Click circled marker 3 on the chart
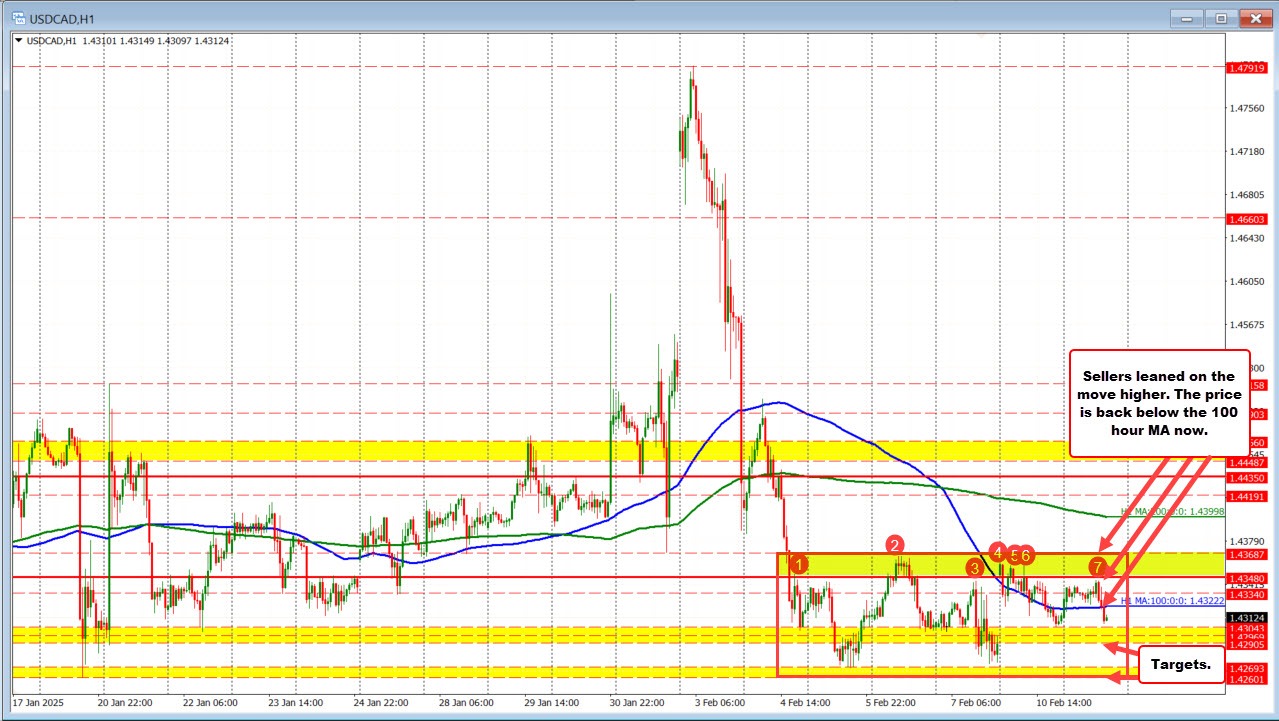The image size is (1279, 721). click(973, 569)
